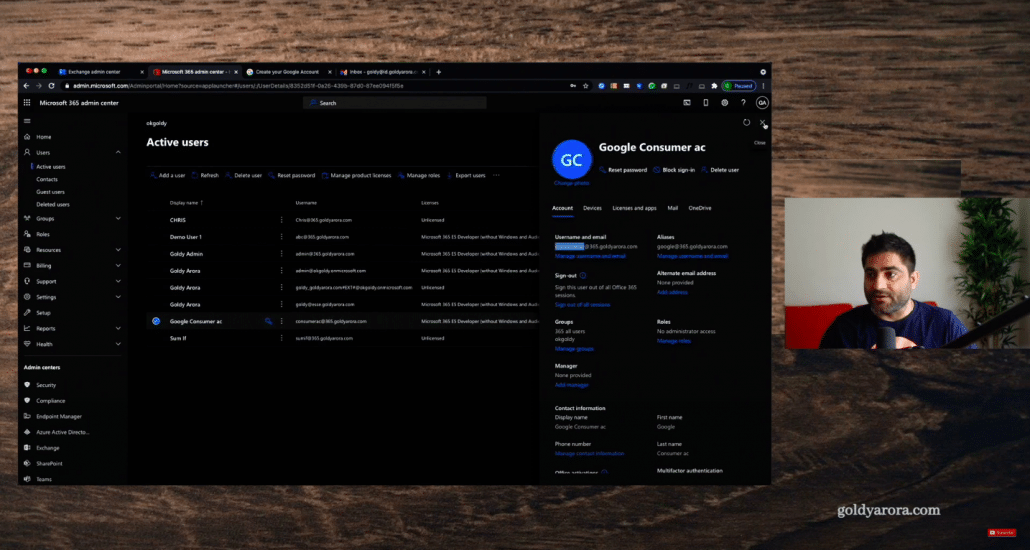This screenshot has width=1030, height=550.
Task: Click Export users in the toolbar
Action: point(466,175)
